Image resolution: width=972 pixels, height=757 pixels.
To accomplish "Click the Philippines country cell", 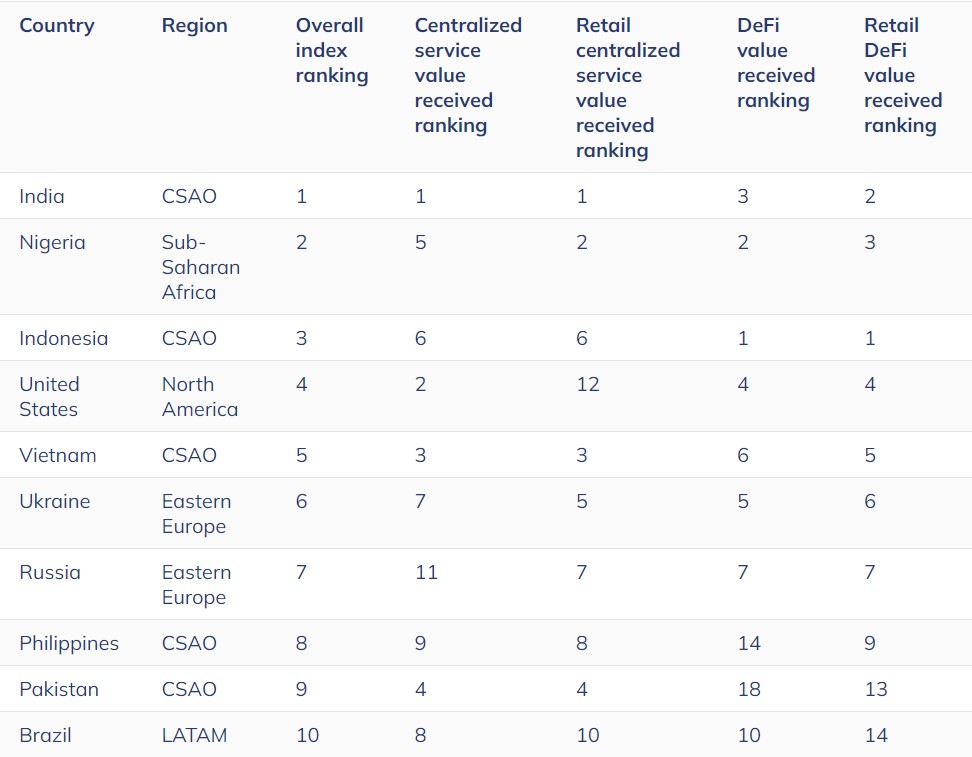I will coord(69,643).
